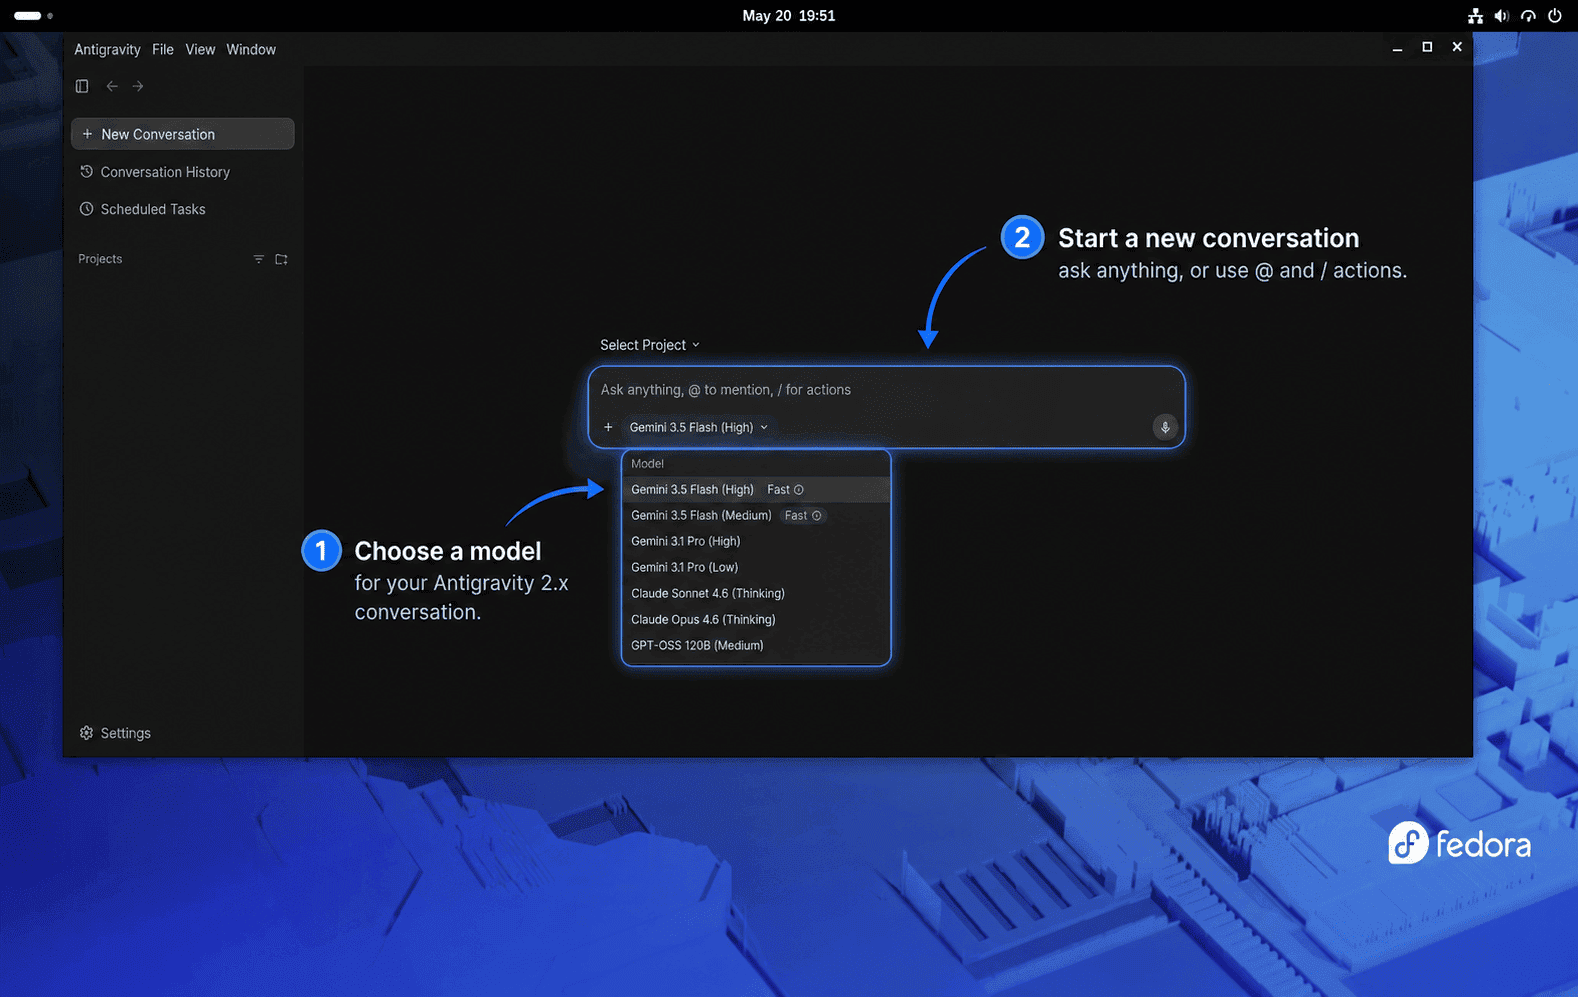Open the Window menu

click(x=251, y=49)
